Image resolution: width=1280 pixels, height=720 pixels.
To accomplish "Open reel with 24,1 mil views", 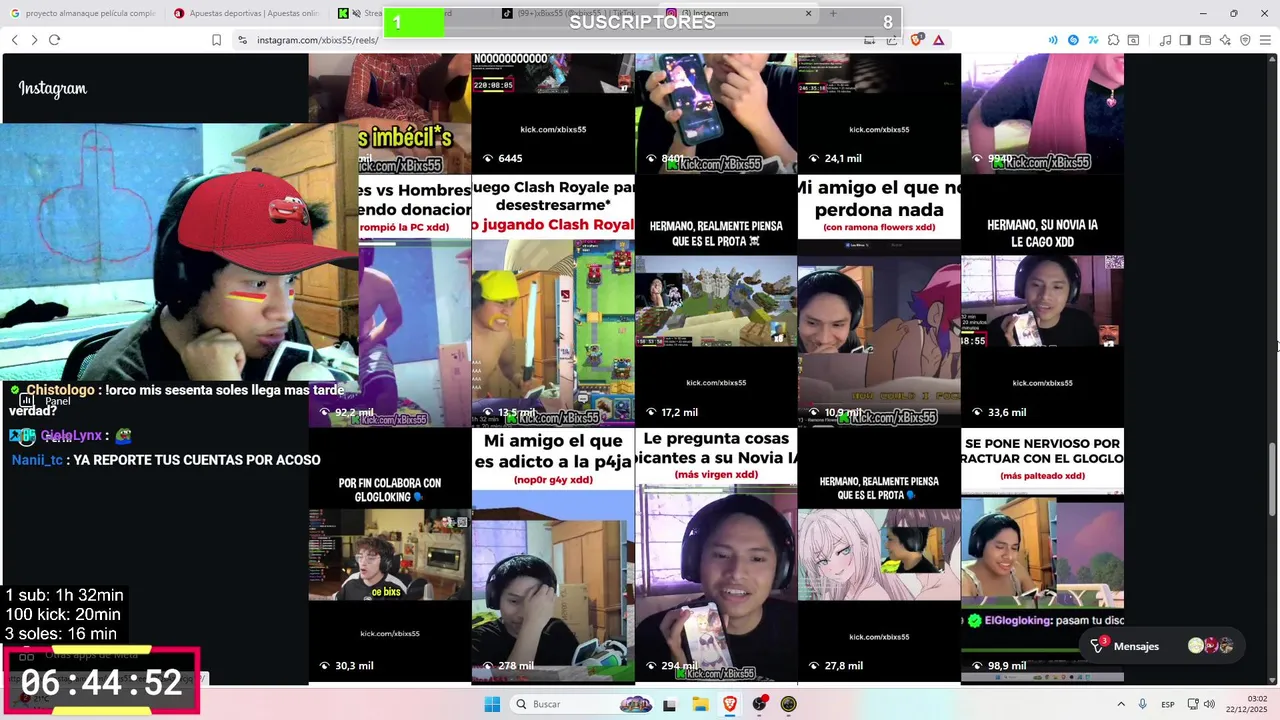I will [x=879, y=113].
